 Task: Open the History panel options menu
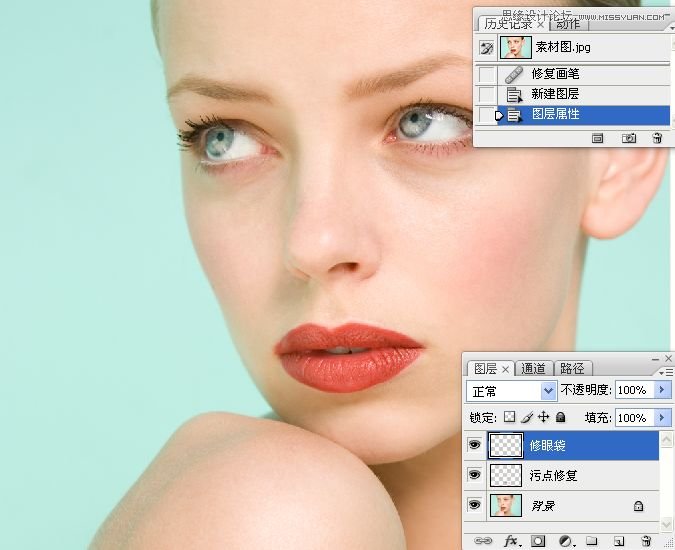point(672,28)
